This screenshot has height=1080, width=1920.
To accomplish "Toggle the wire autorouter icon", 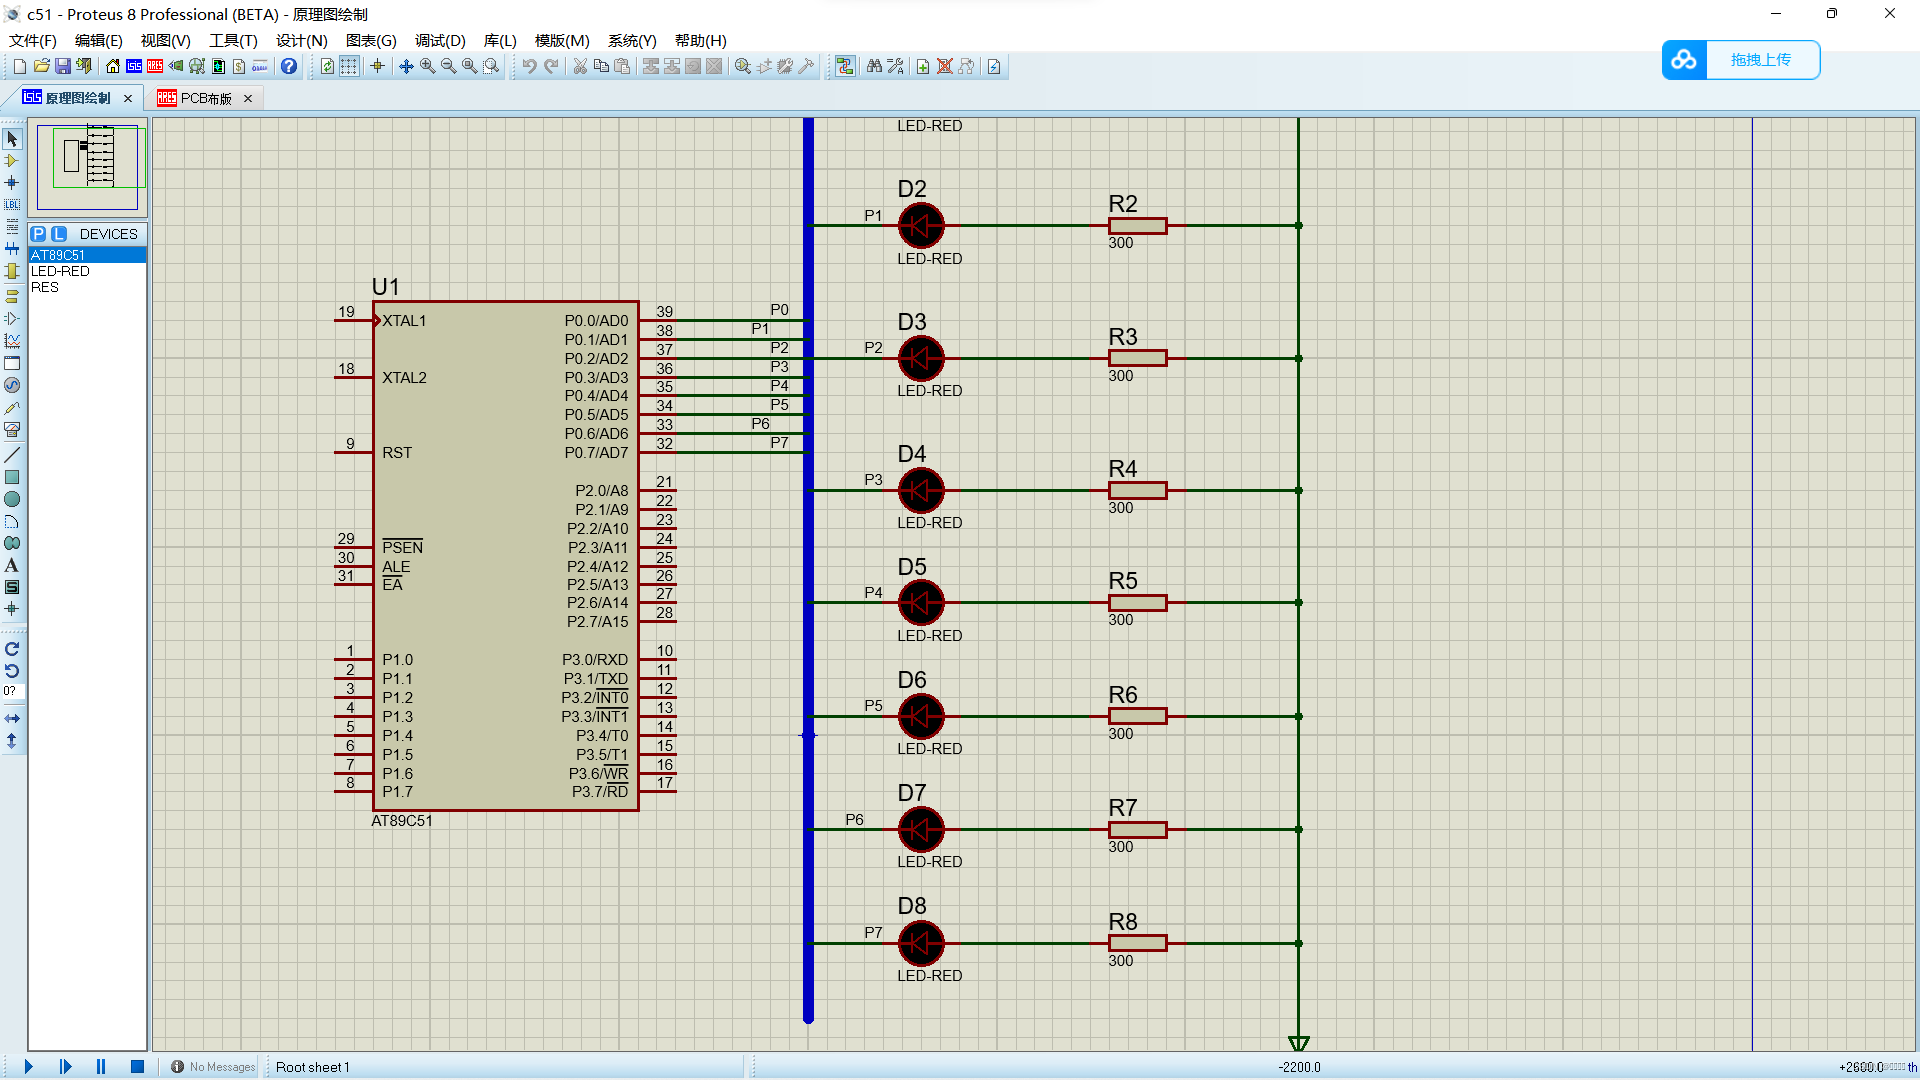I will tap(845, 66).
